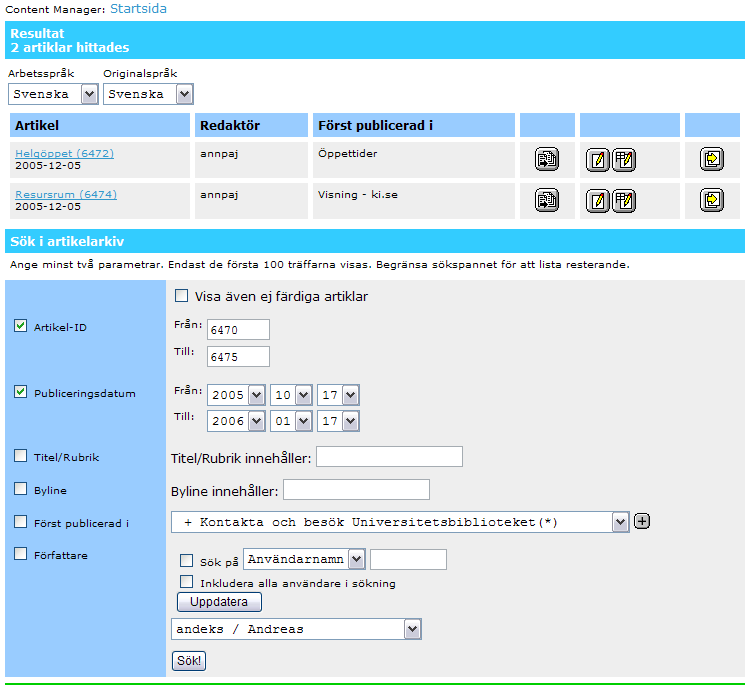Focus text field next to Användarnamn
Viewport: 748px width, 687px height.
408,560
